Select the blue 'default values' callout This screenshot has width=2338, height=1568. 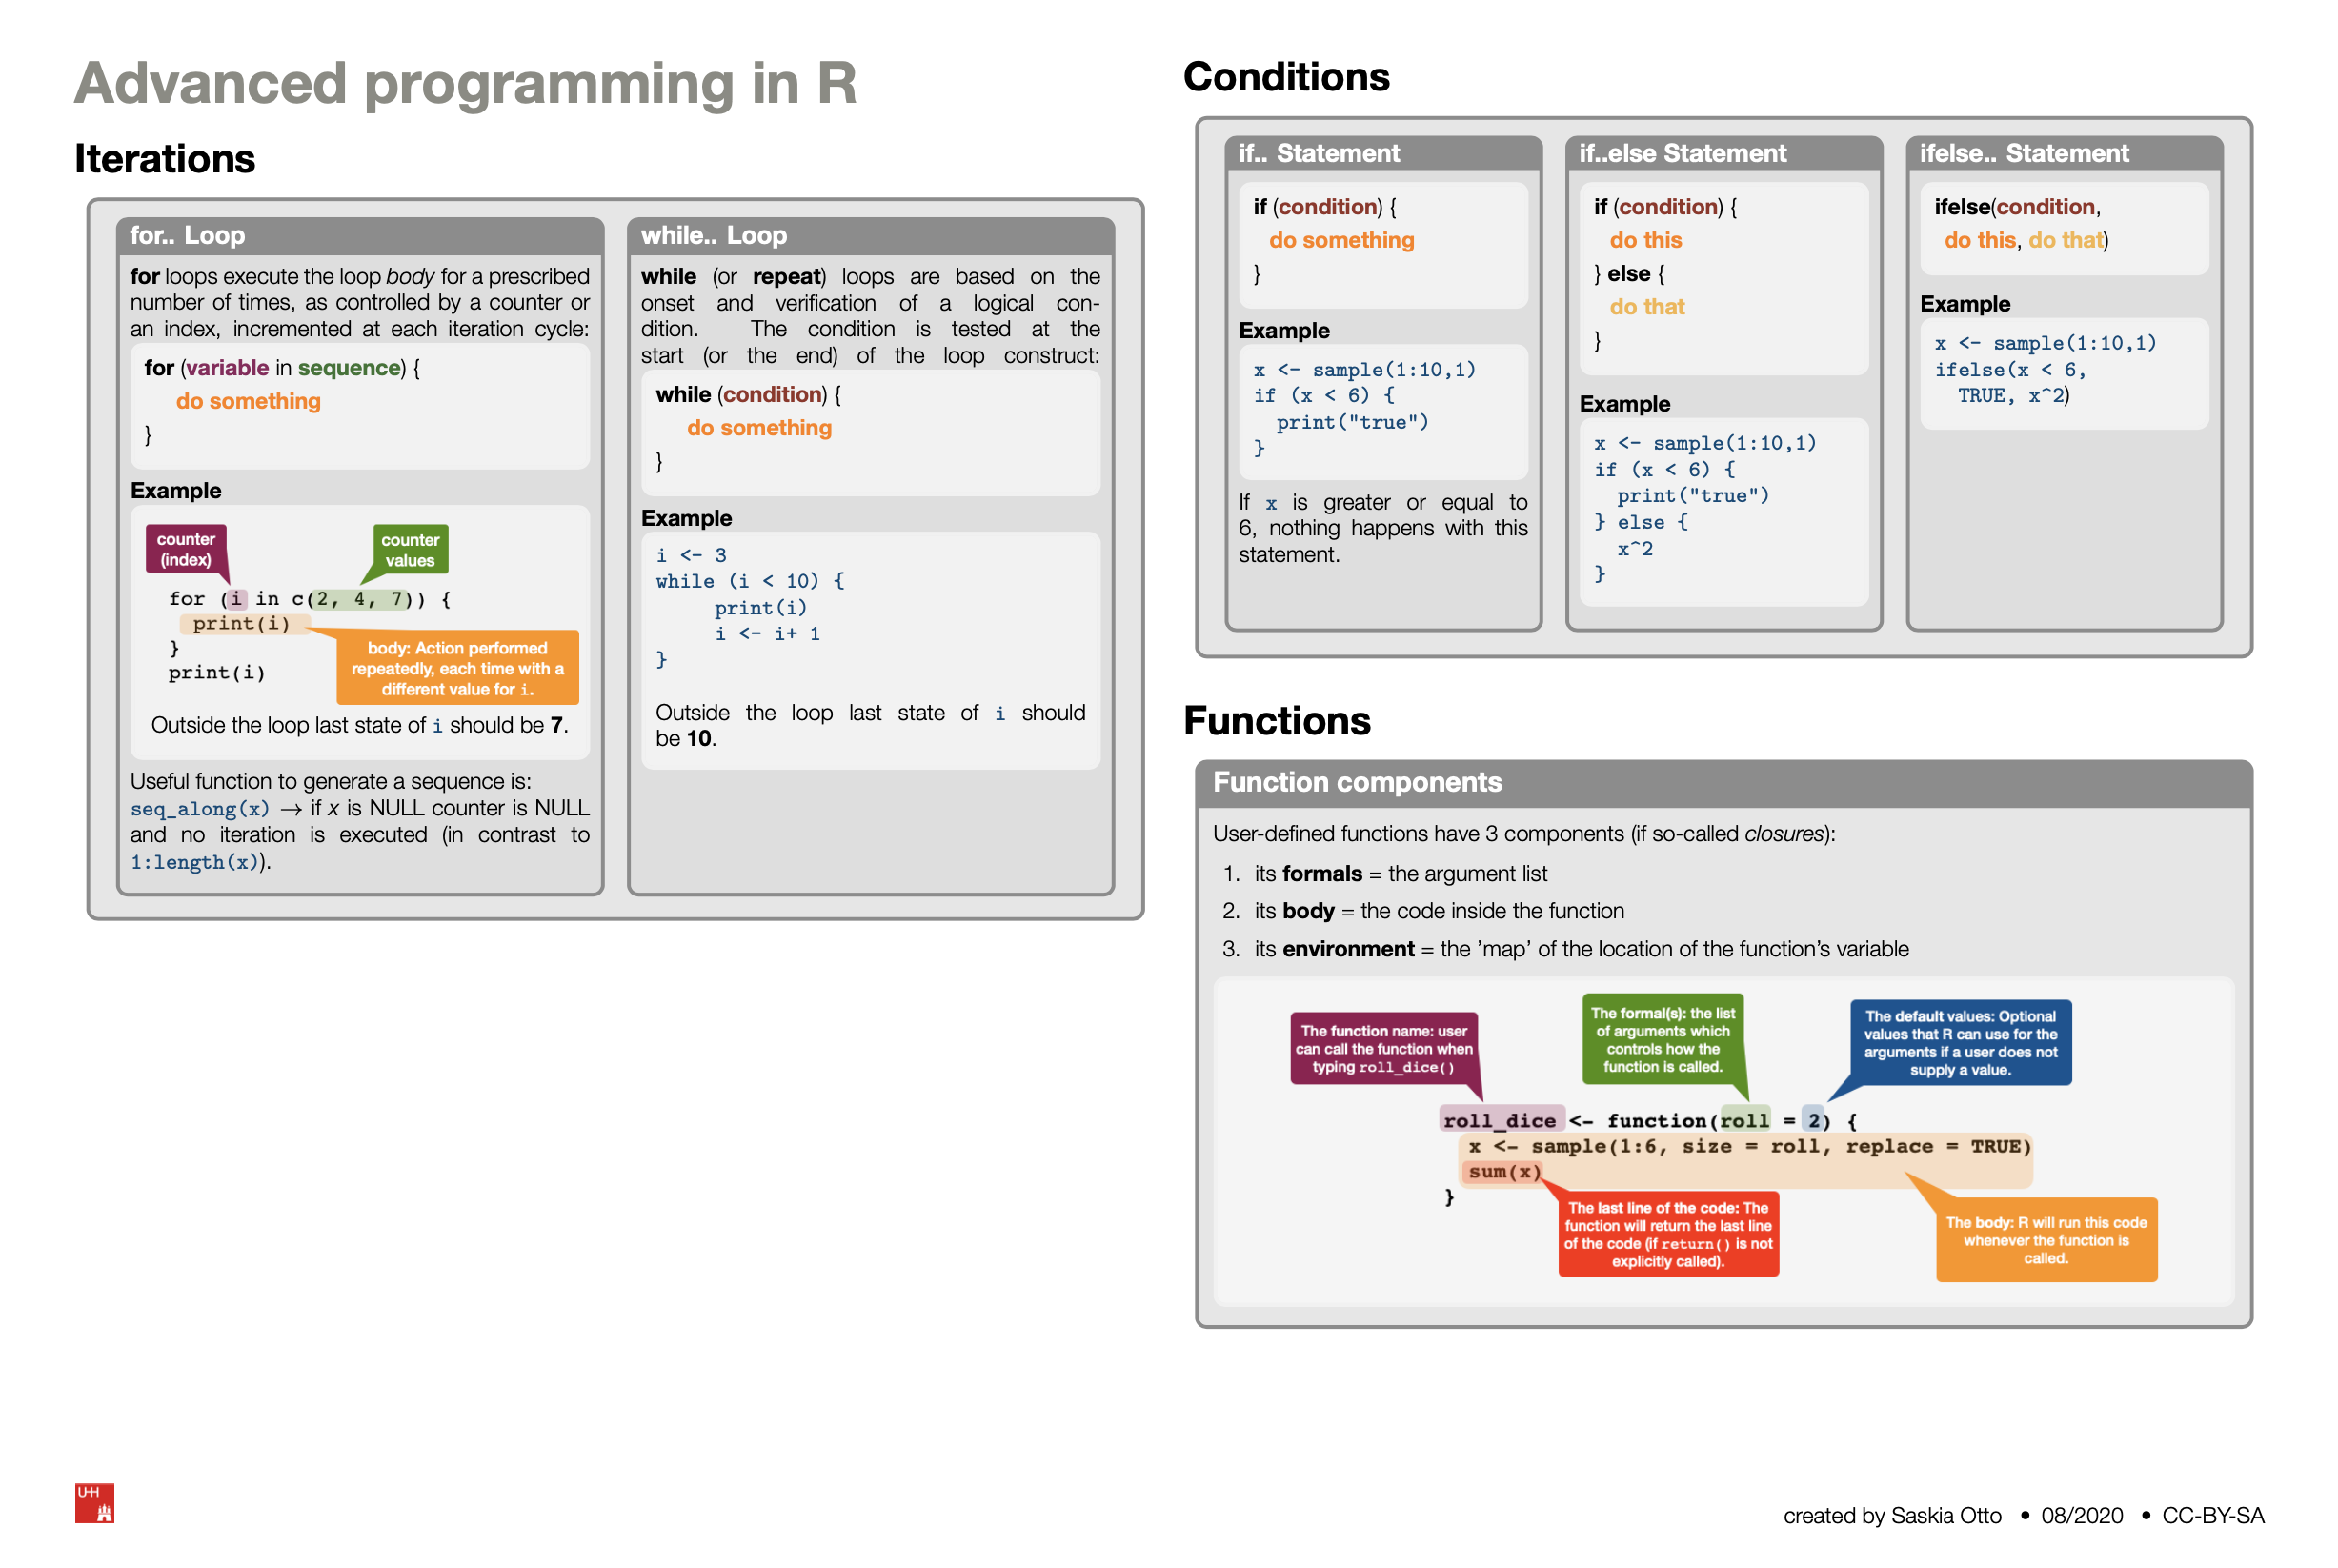click(x=1960, y=1042)
